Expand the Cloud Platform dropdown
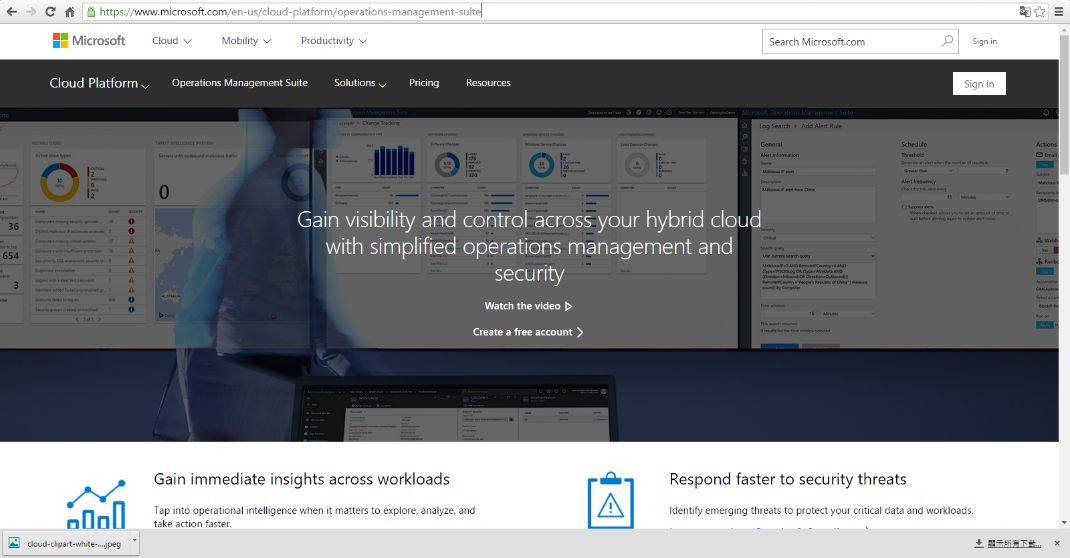Image resolution: width=1070 pixels, height=558 pixels. coord(99,83)
